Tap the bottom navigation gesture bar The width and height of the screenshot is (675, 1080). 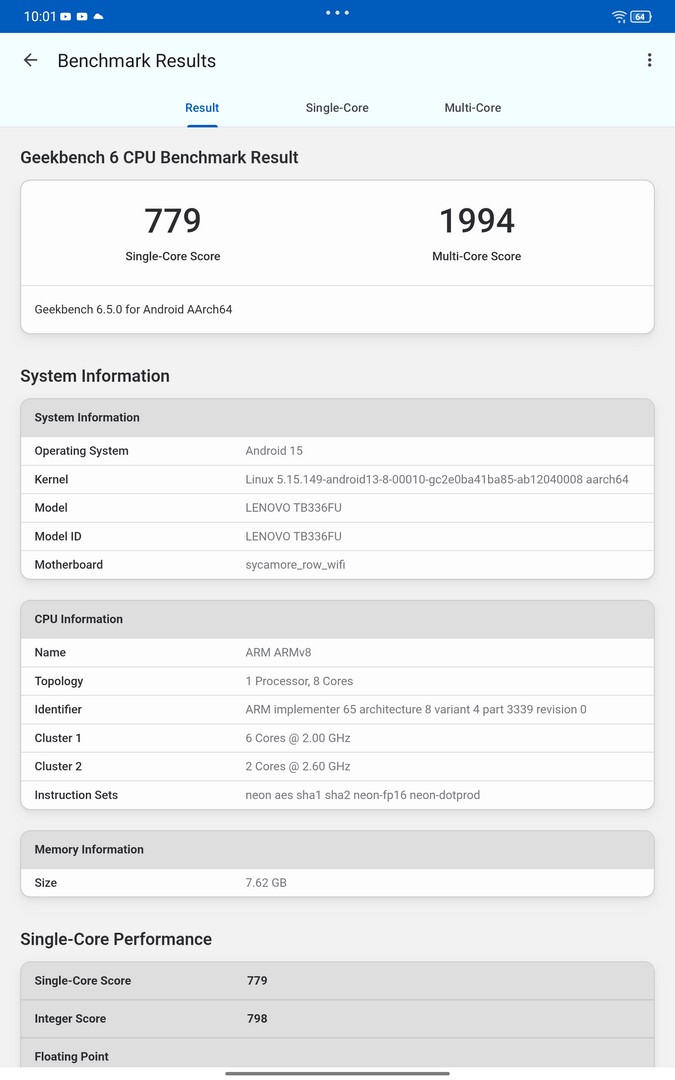click(x=337, y=1073)
